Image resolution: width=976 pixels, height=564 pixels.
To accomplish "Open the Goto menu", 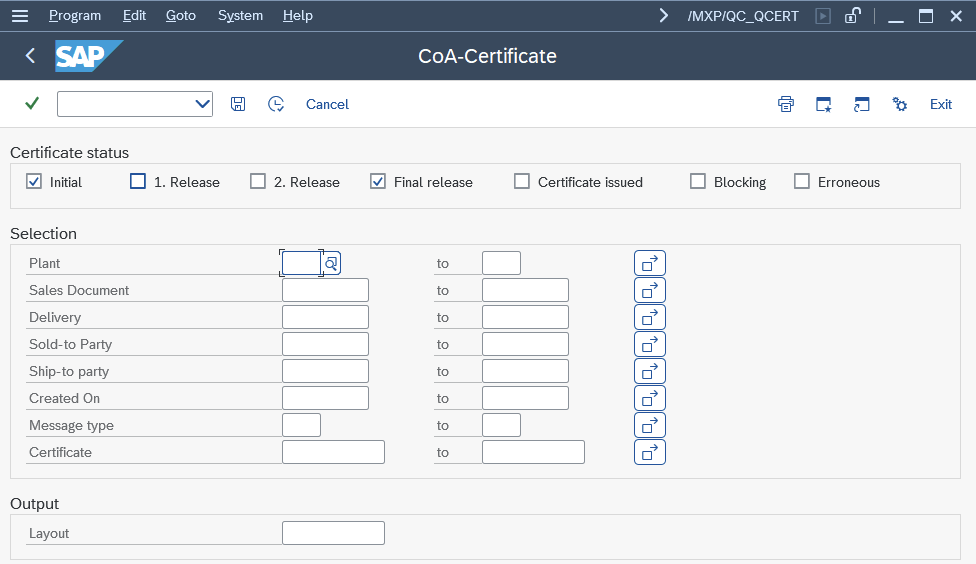I will 181,16.
